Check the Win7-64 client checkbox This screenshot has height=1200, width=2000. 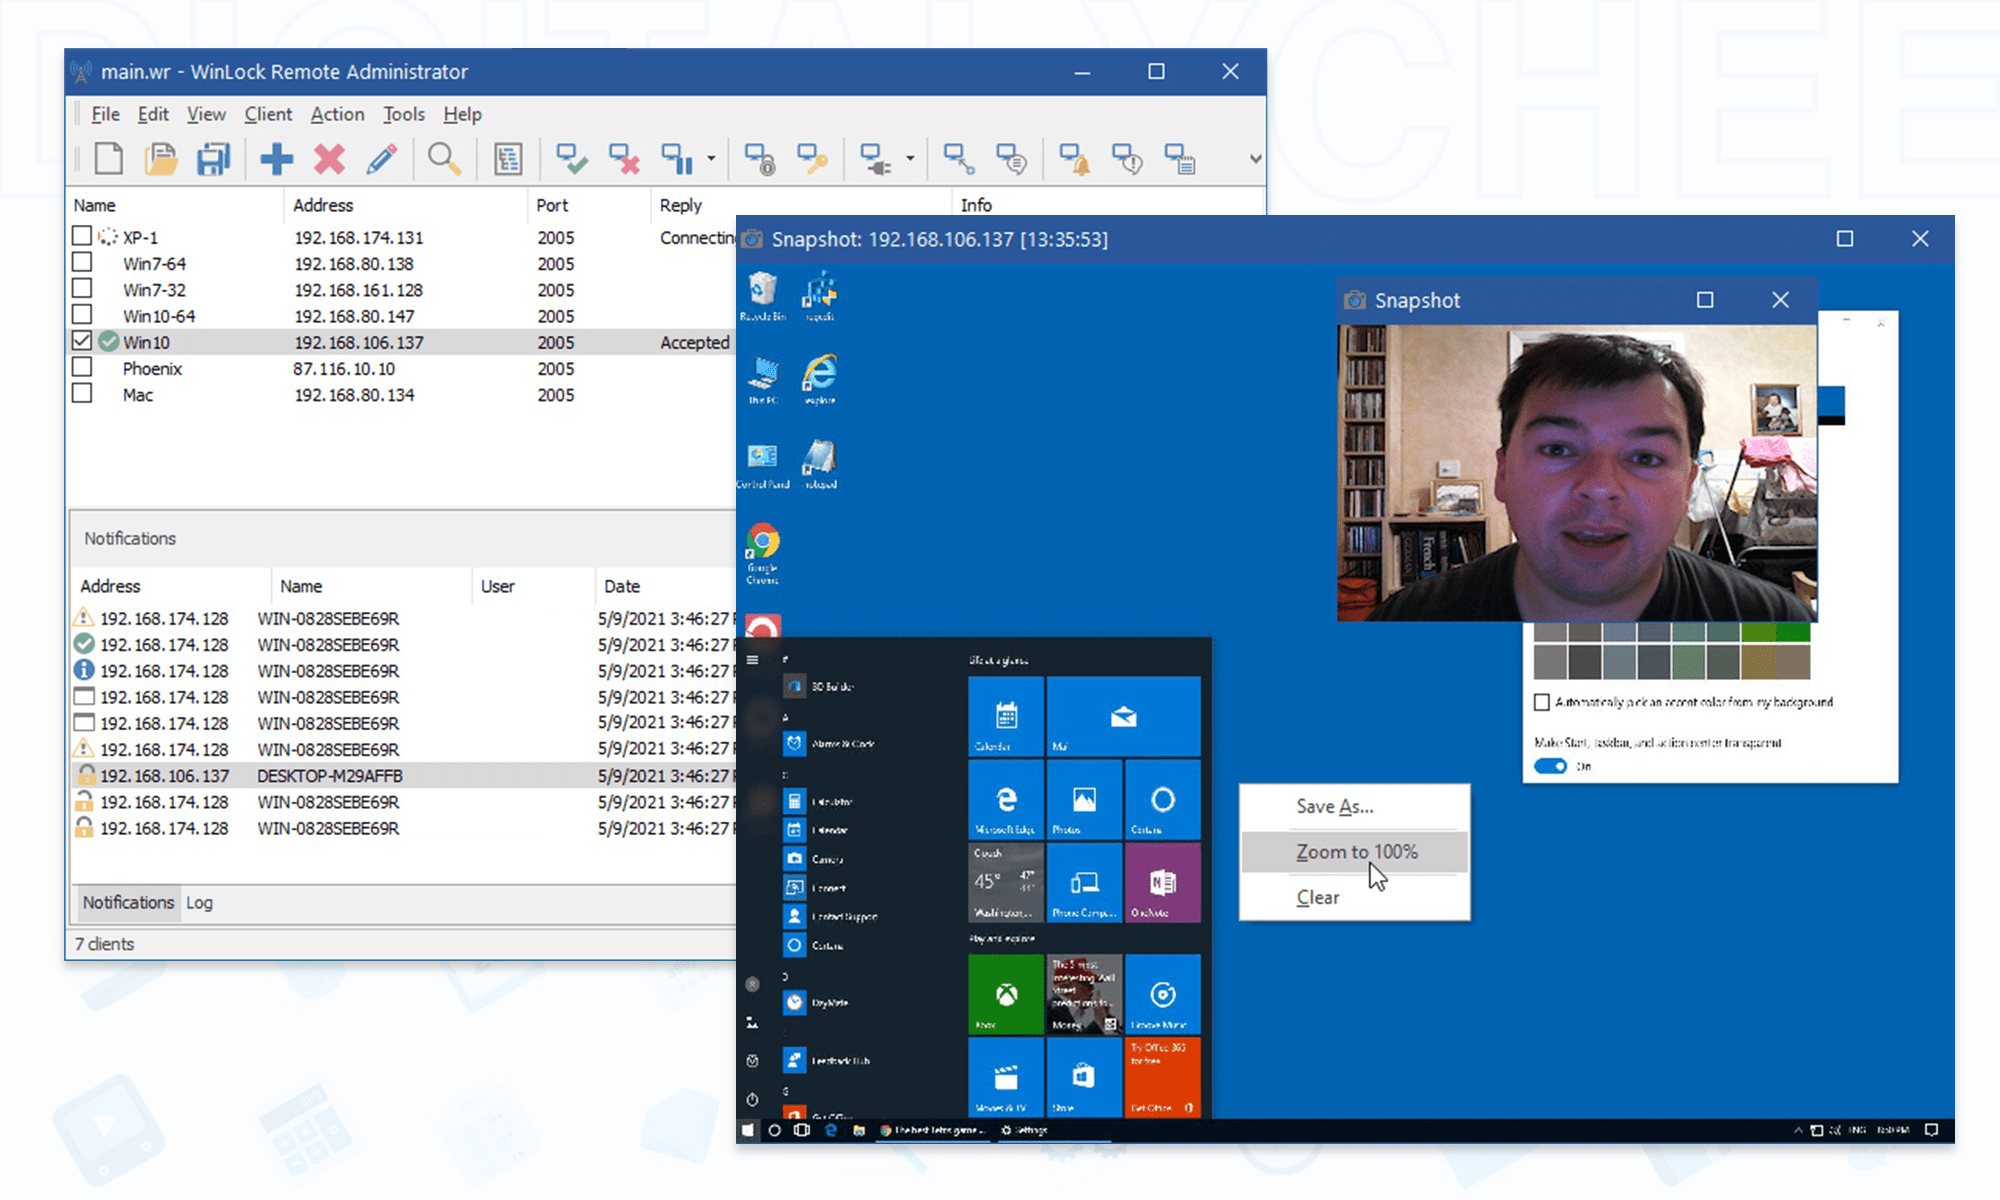pyautogui.click(x=82, y=263)
